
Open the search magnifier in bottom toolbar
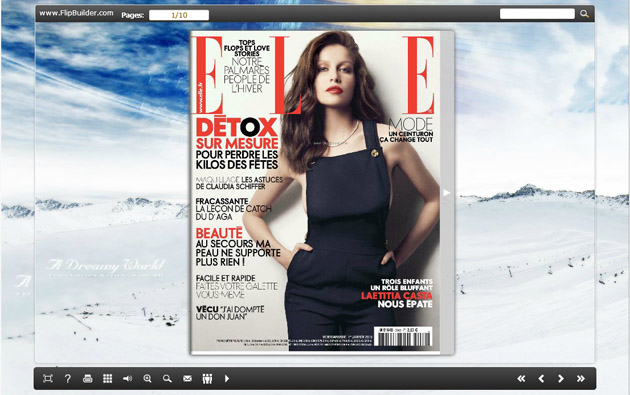(x=167, y=379)
